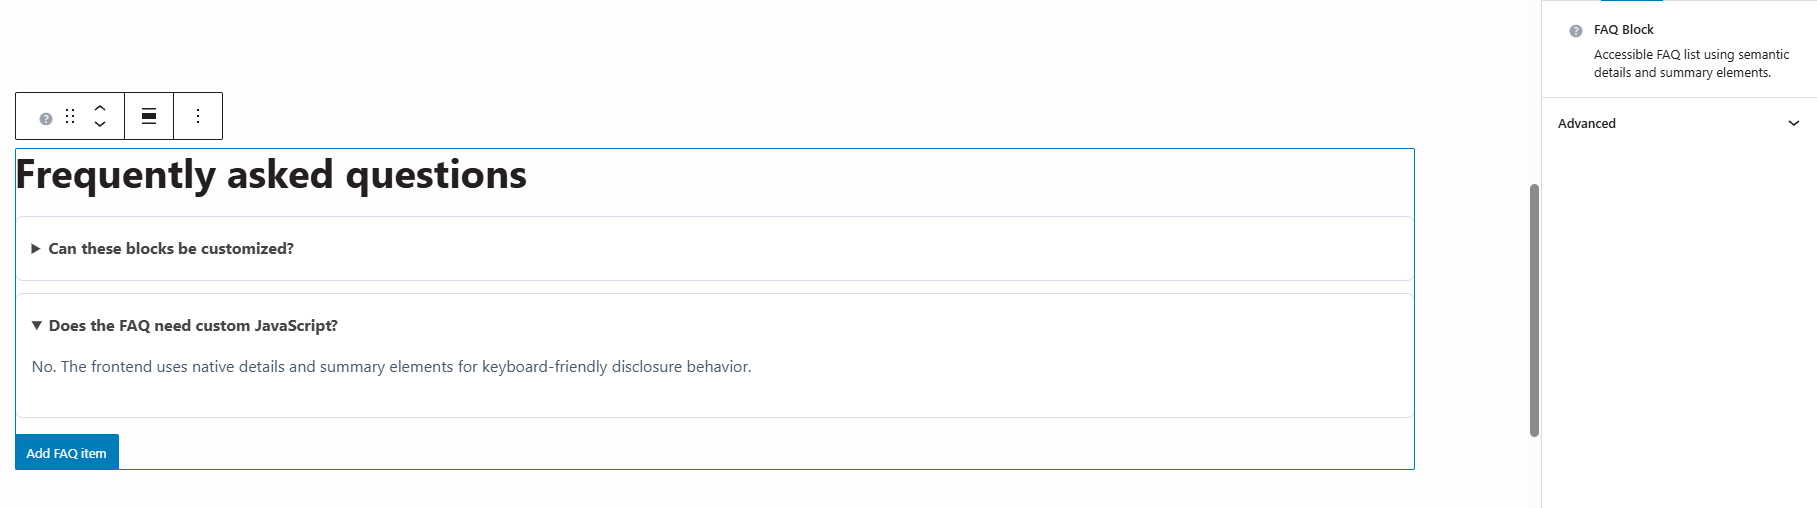Move the FAQ block up
1817x508 pixels.
coord(100,107)
